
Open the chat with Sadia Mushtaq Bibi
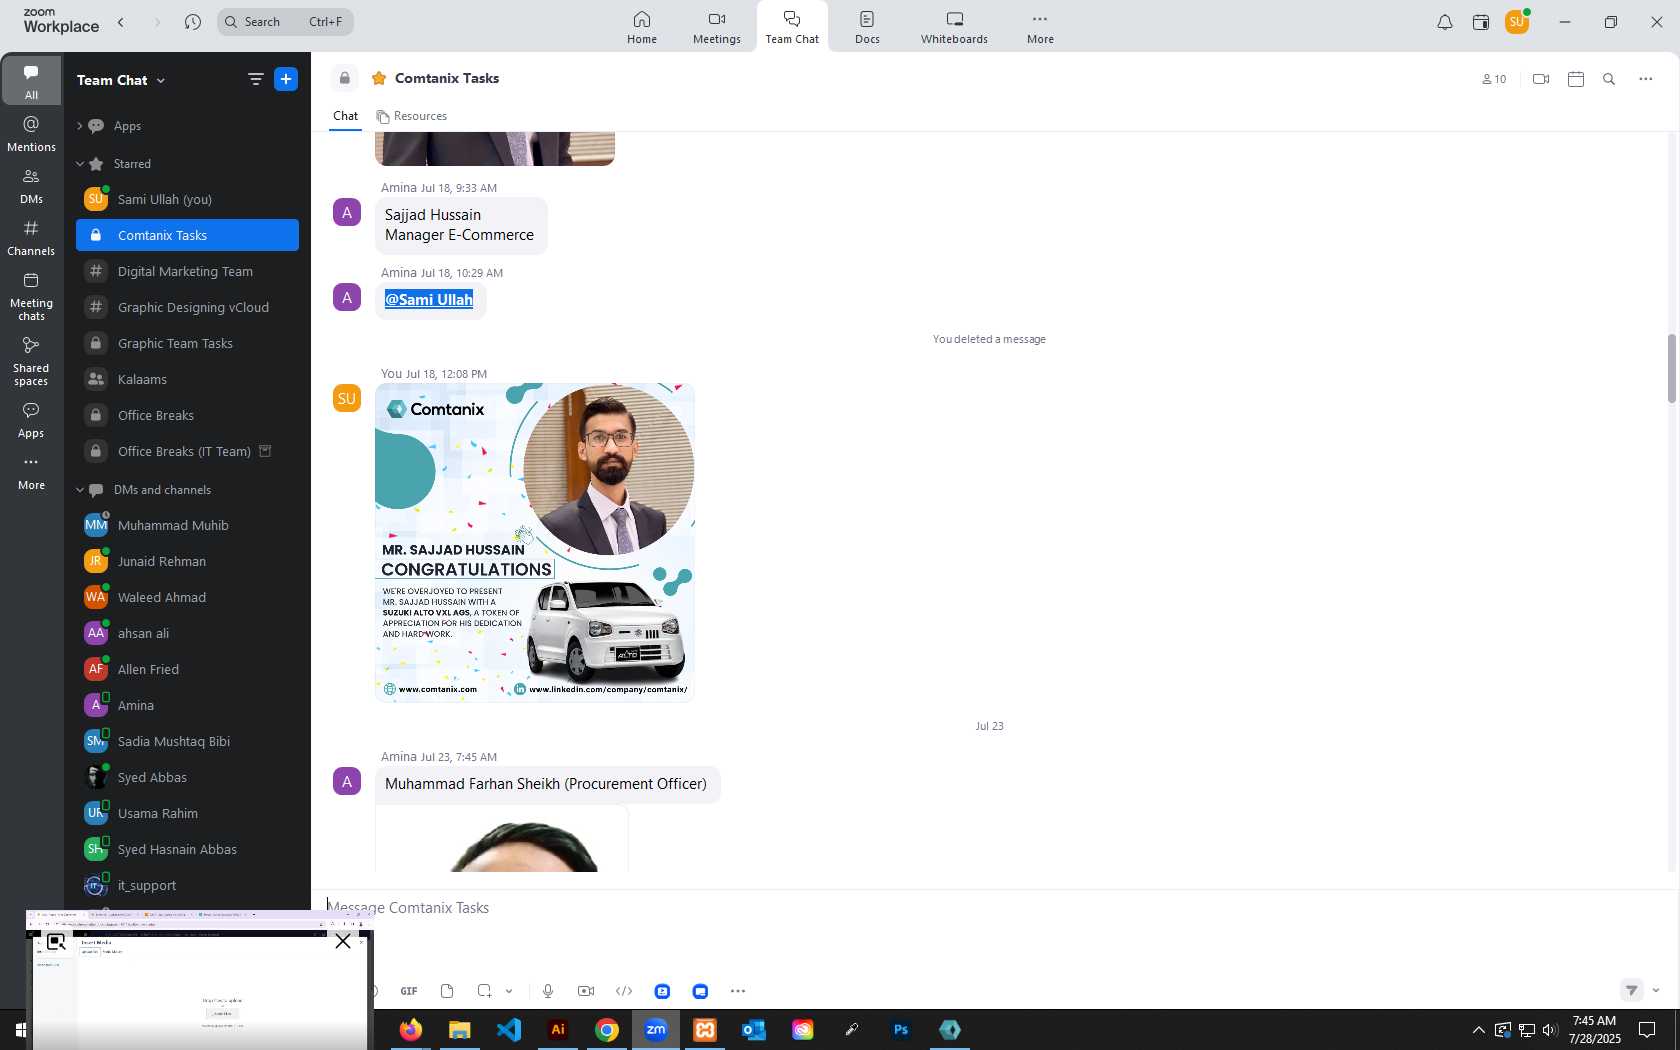point(187,741)
